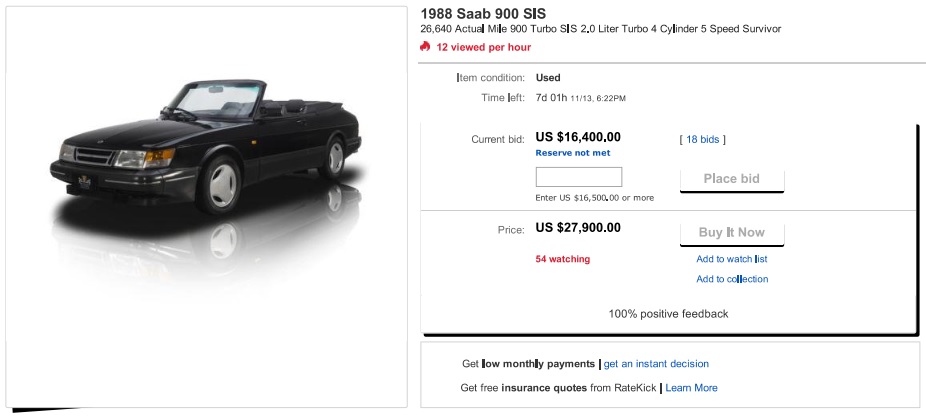The width and height of the screenshot is (926, 417).
Task: Click the 12 viewed per hour text
Action: click(x=483, y=47)
